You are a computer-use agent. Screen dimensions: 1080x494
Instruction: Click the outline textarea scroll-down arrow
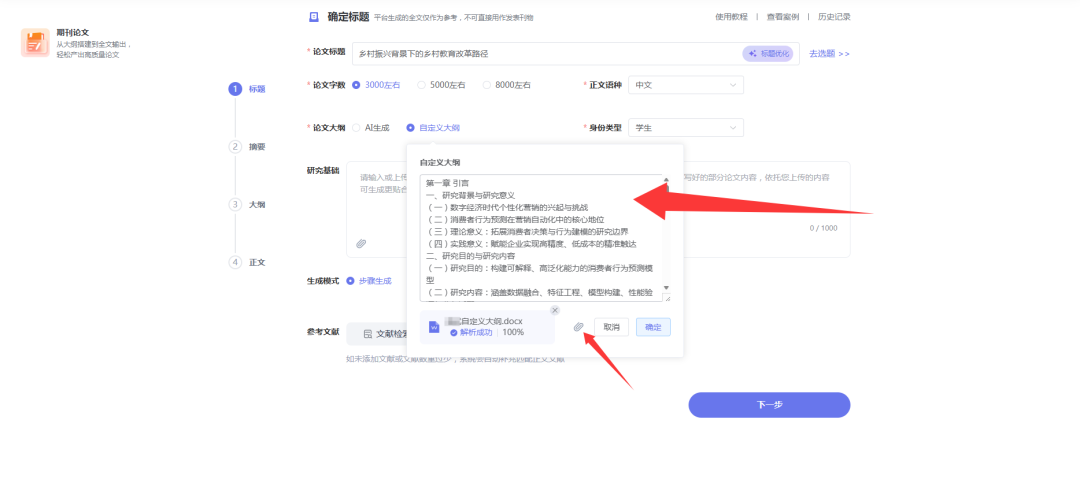point(666,288)
